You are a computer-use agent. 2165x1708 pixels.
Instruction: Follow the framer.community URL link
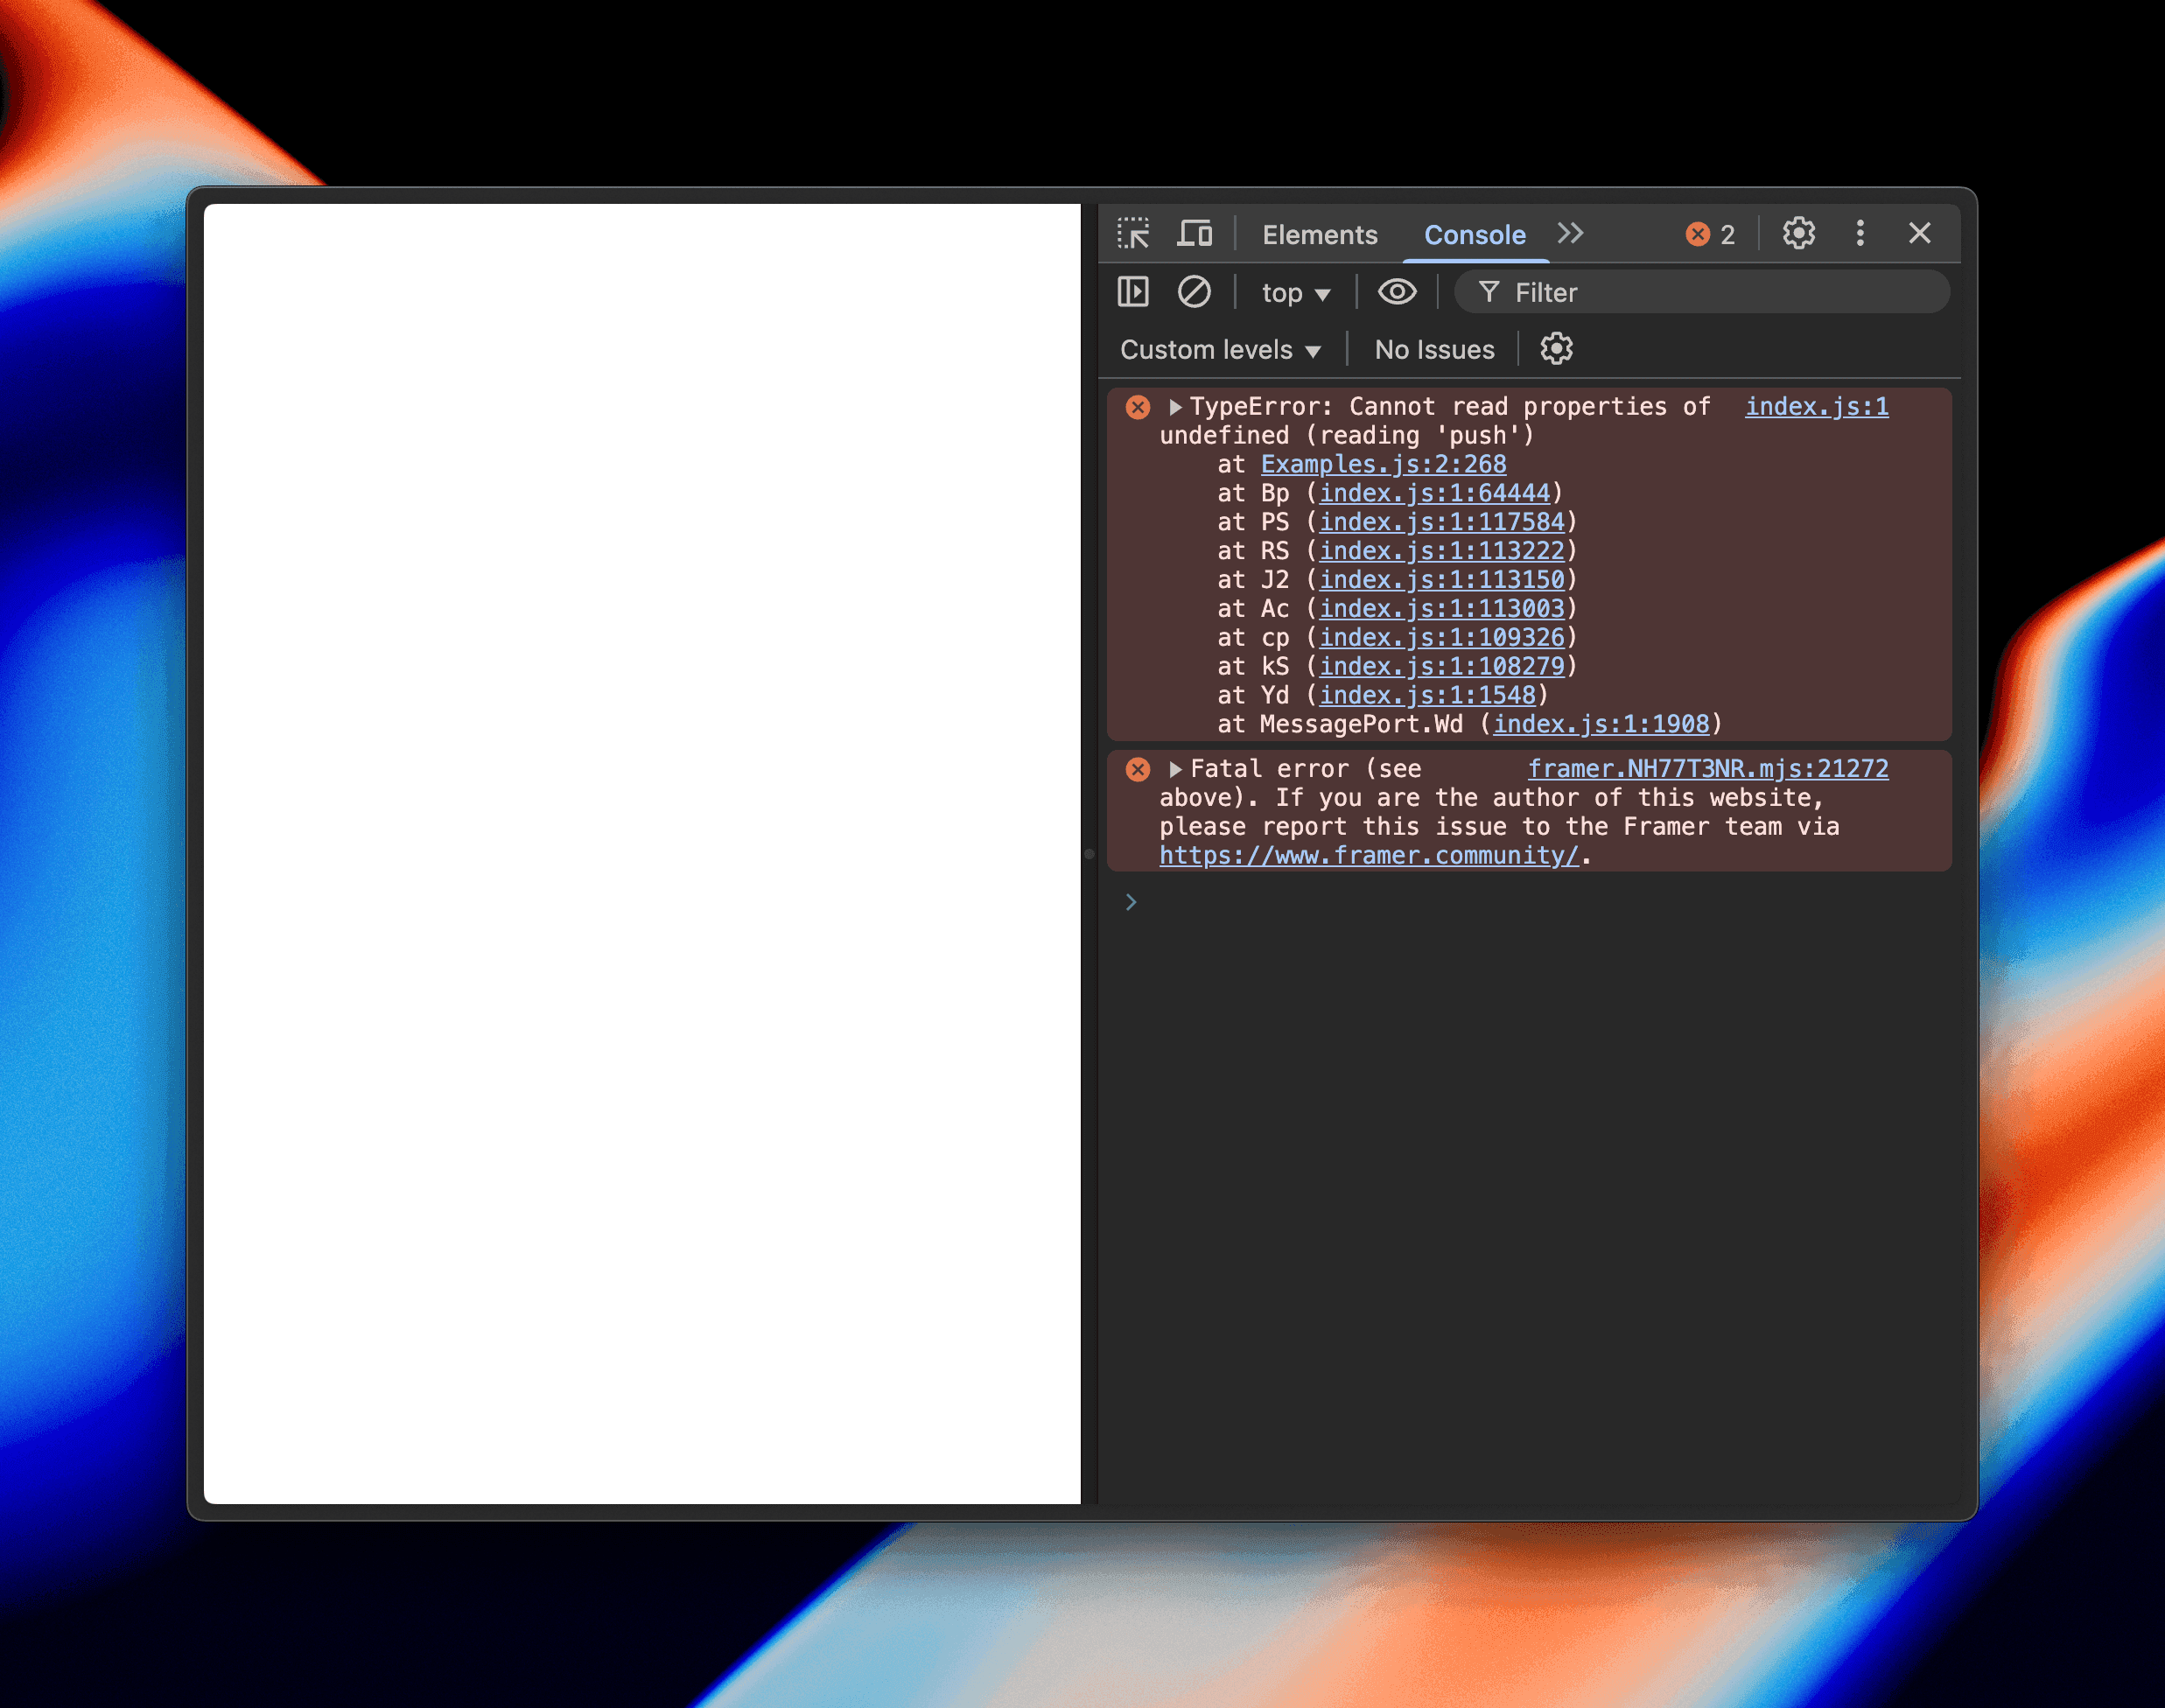tap(1368, 856)
